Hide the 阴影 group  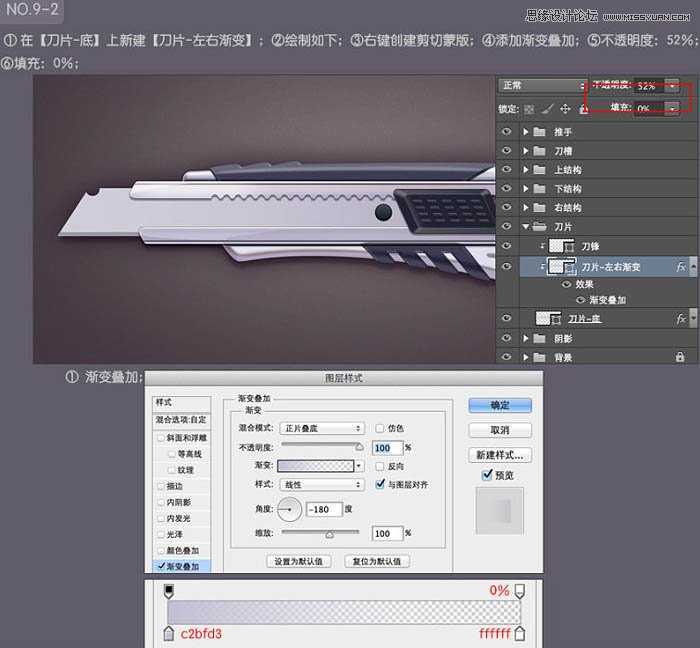pos(506,338)
